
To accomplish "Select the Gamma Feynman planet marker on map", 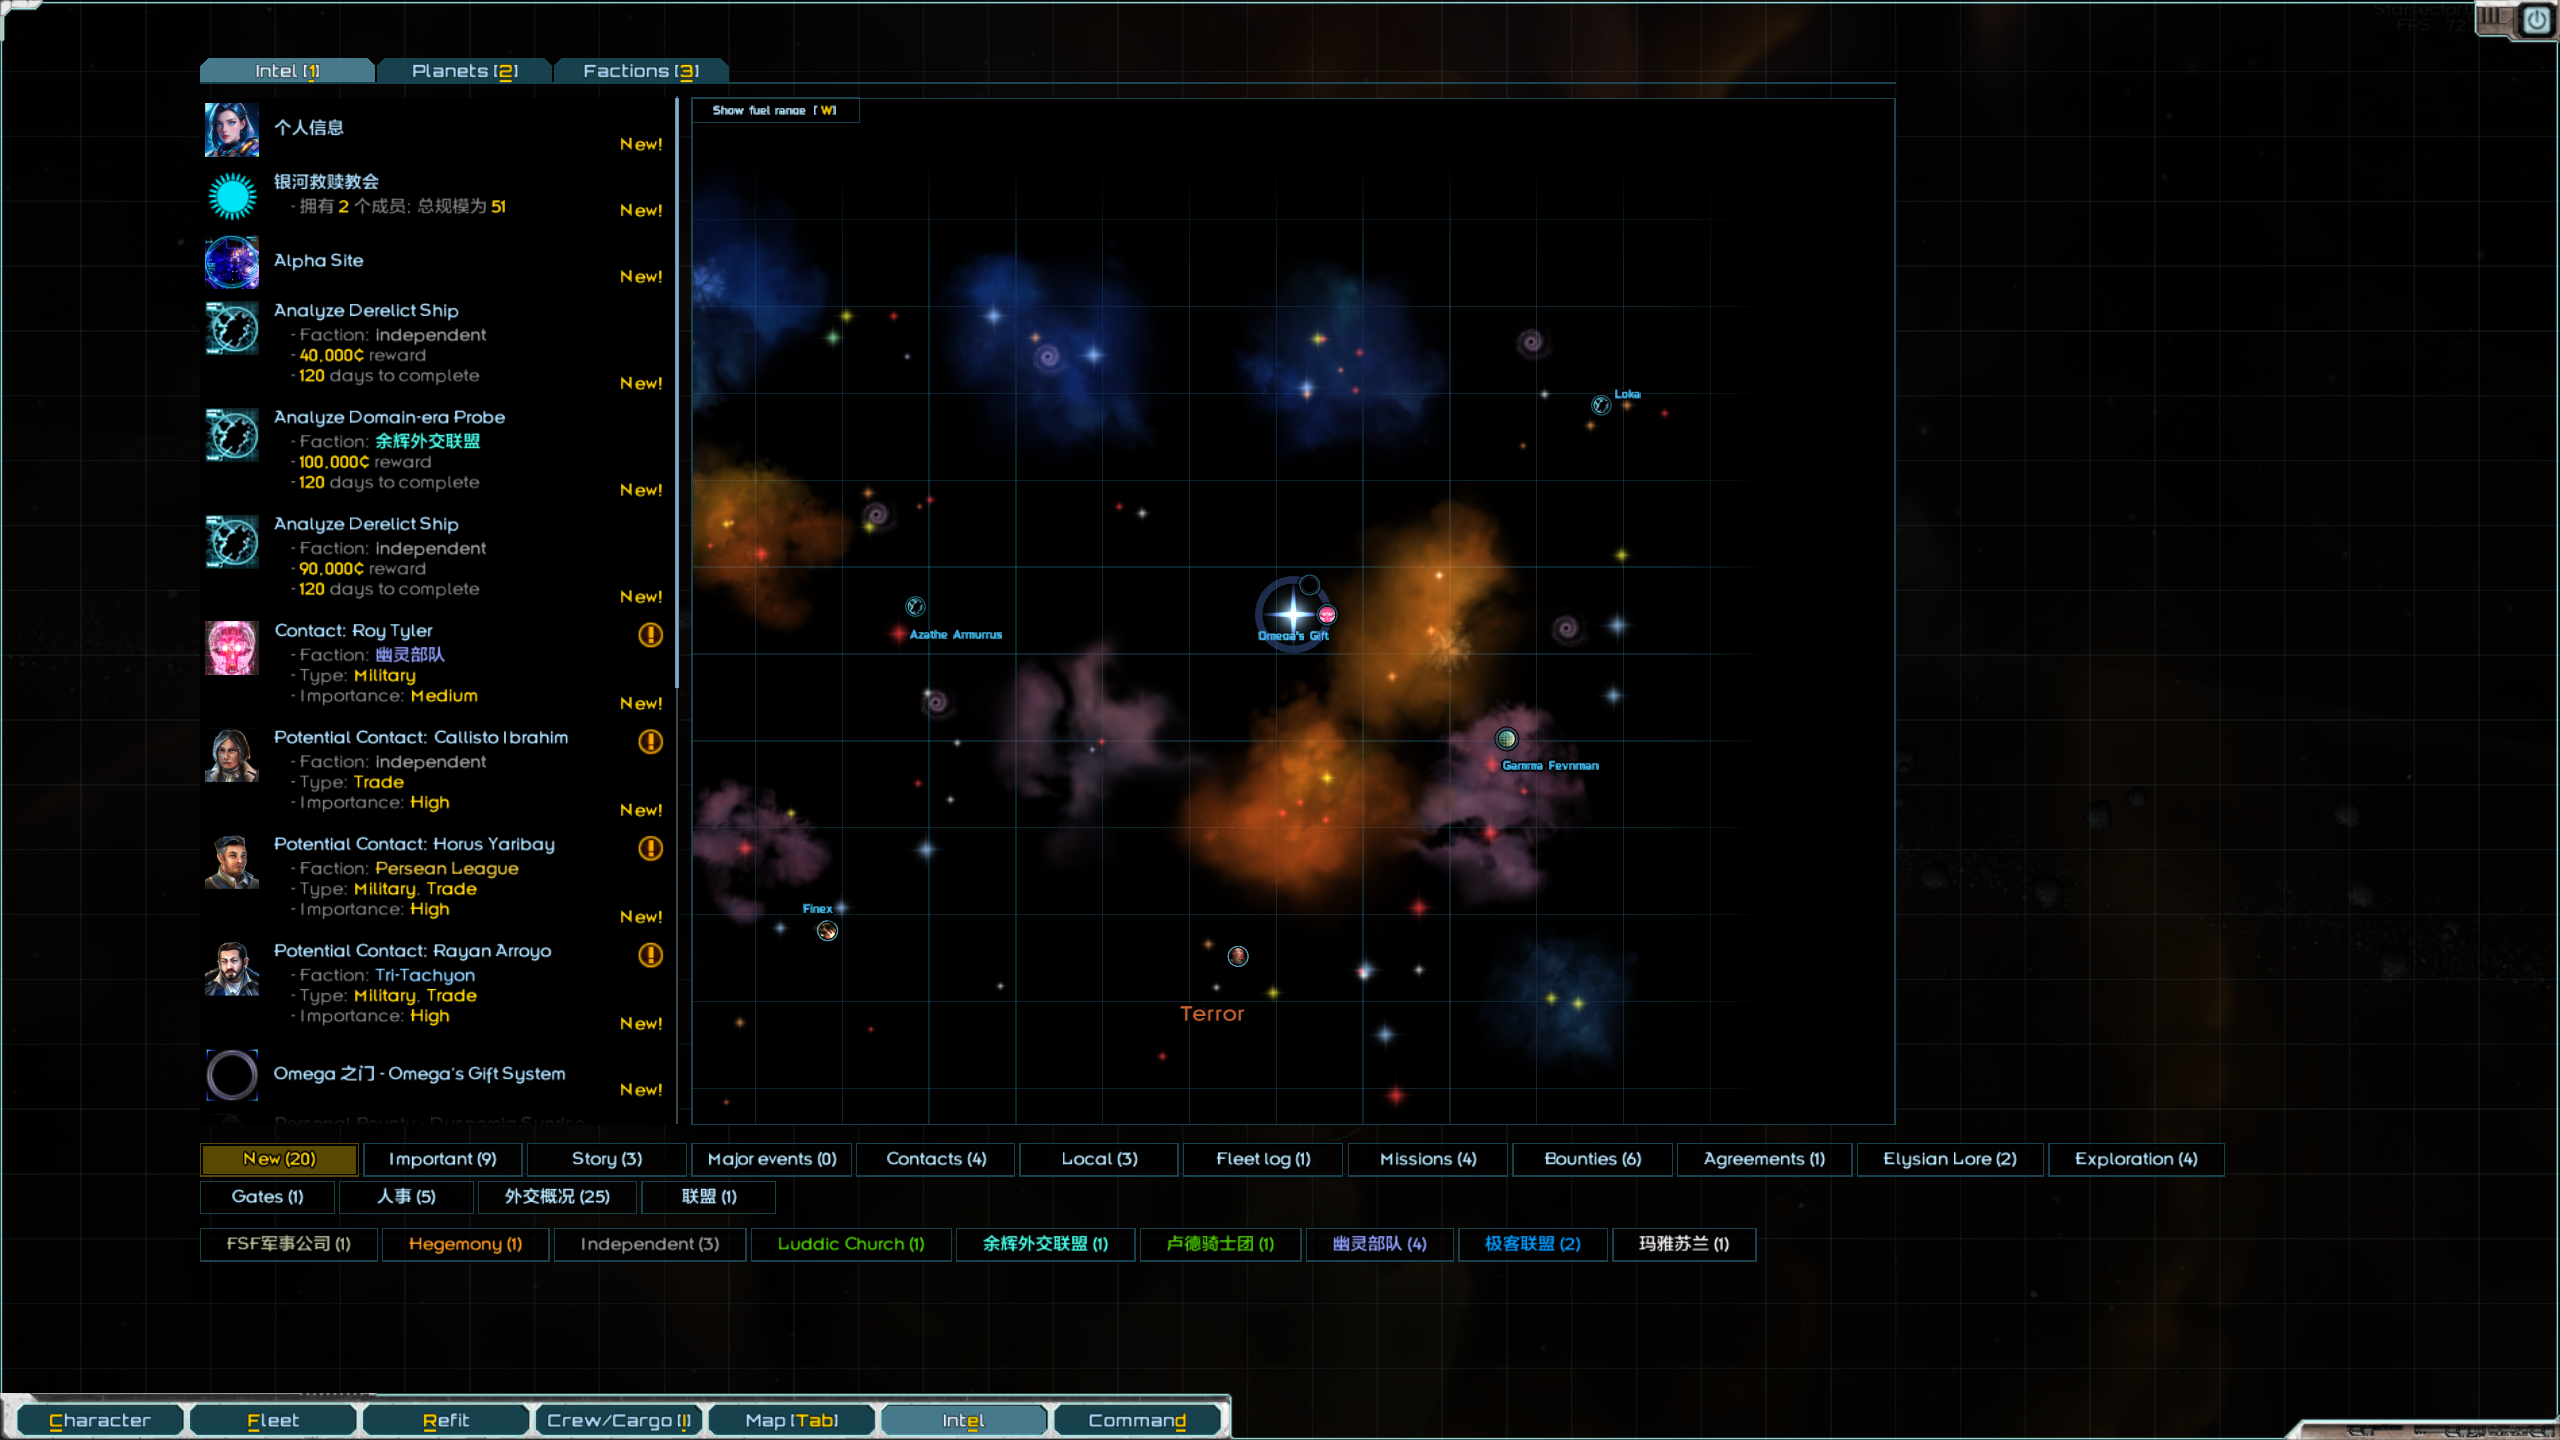I will (x=1506, y=739).
